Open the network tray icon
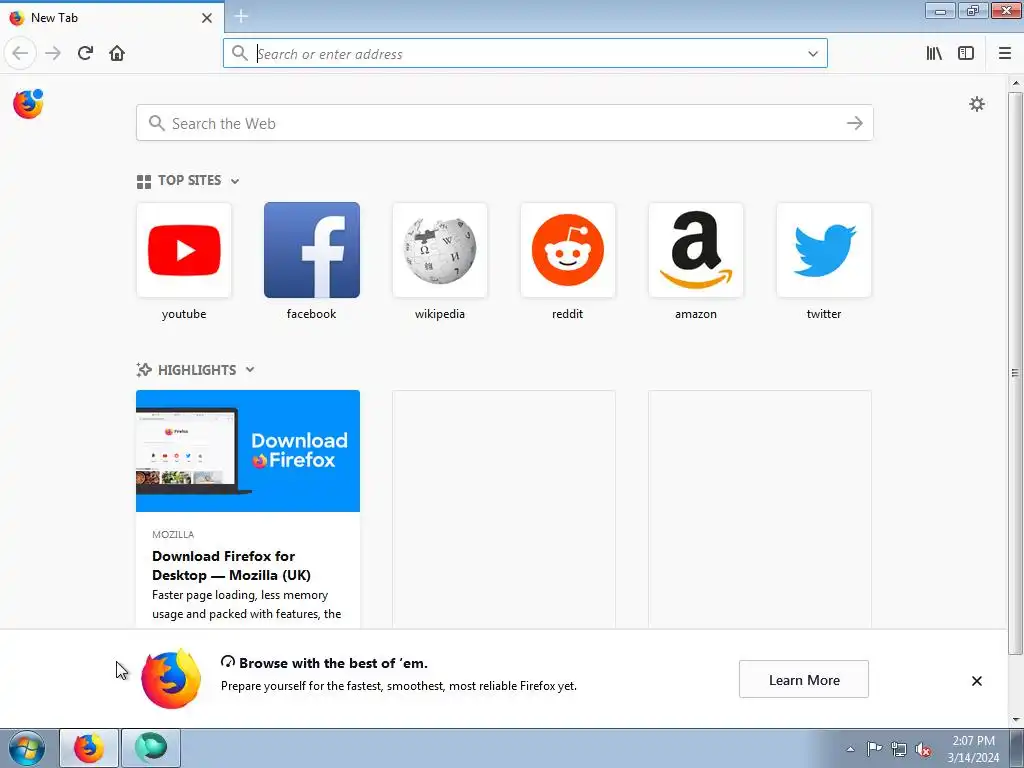 click(x=899, y=750)
